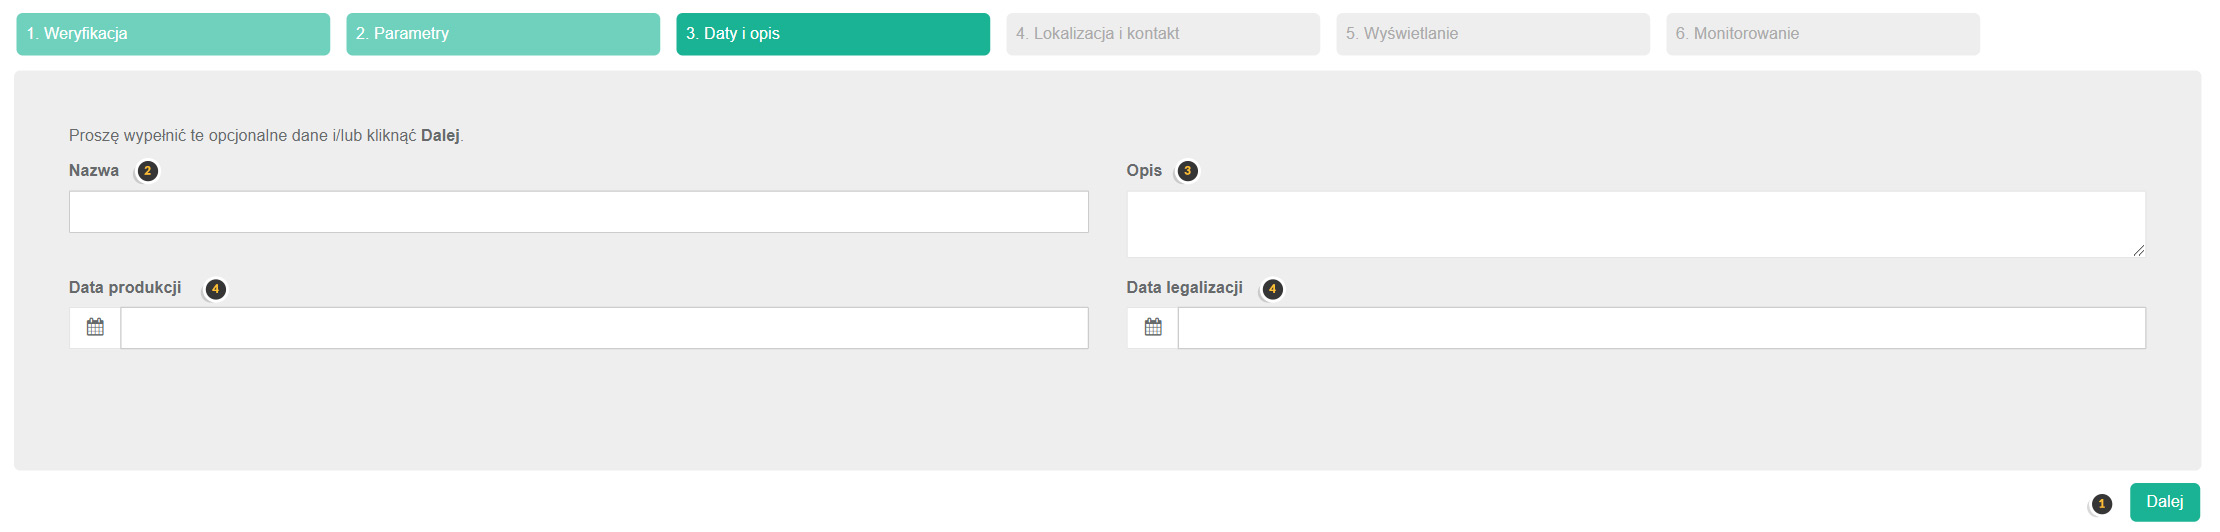Click hint badge 3 beside Opis
This screenshot has width=2220, height=532.
pyautogui.click(x=1187, y=171)
